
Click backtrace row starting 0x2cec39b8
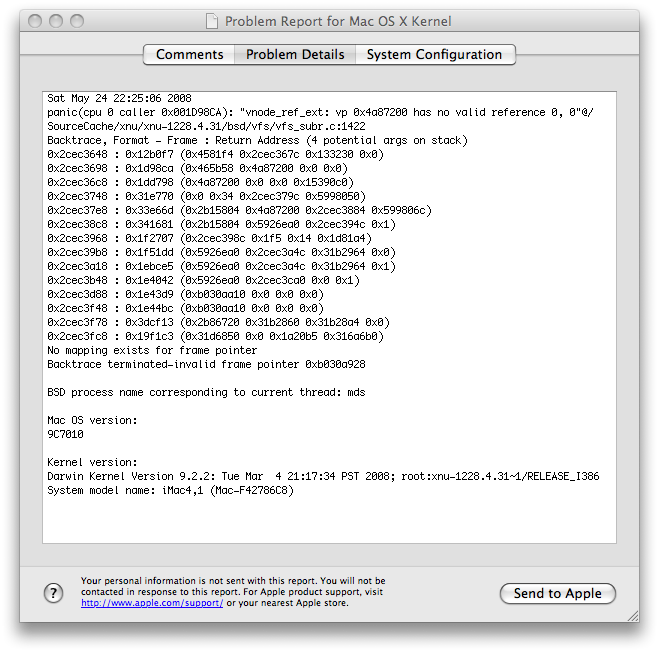pyautogui.click(x=221, y=252)
